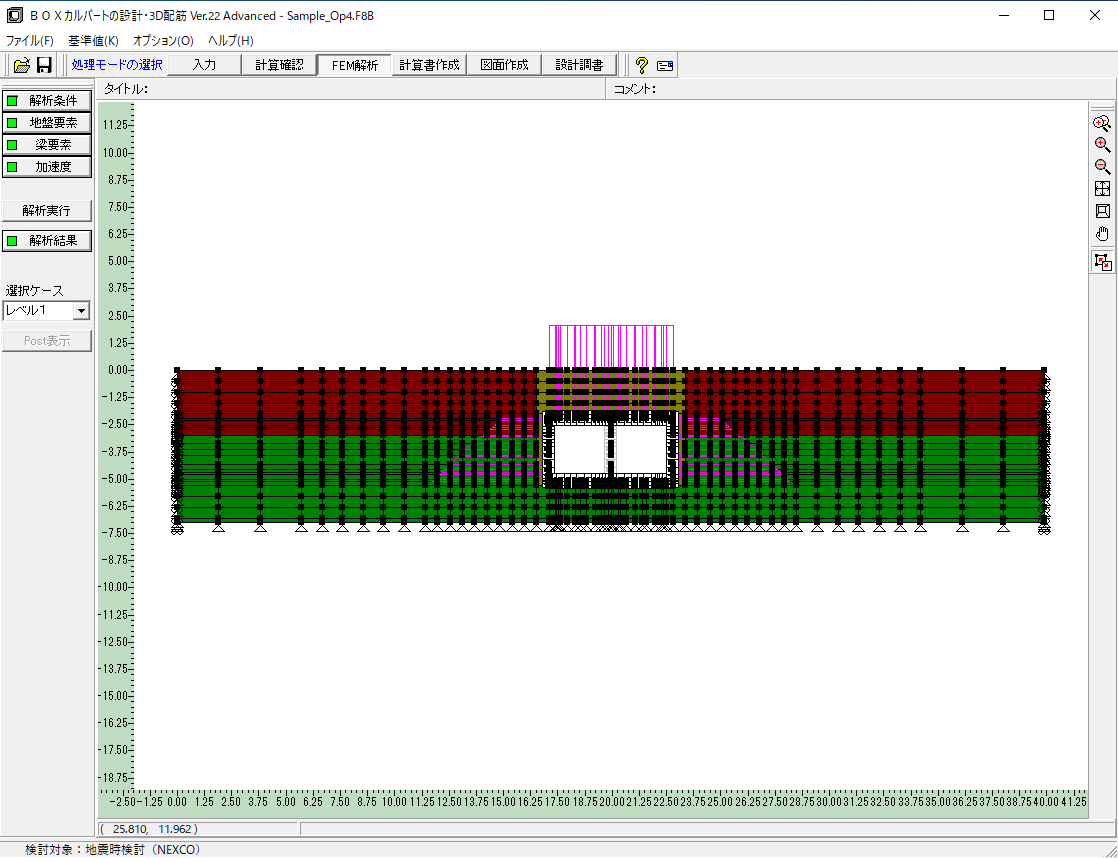Click the four-pane grid view icon
This screenshot has width=1118, height=858.
(x=1102, y=189)
